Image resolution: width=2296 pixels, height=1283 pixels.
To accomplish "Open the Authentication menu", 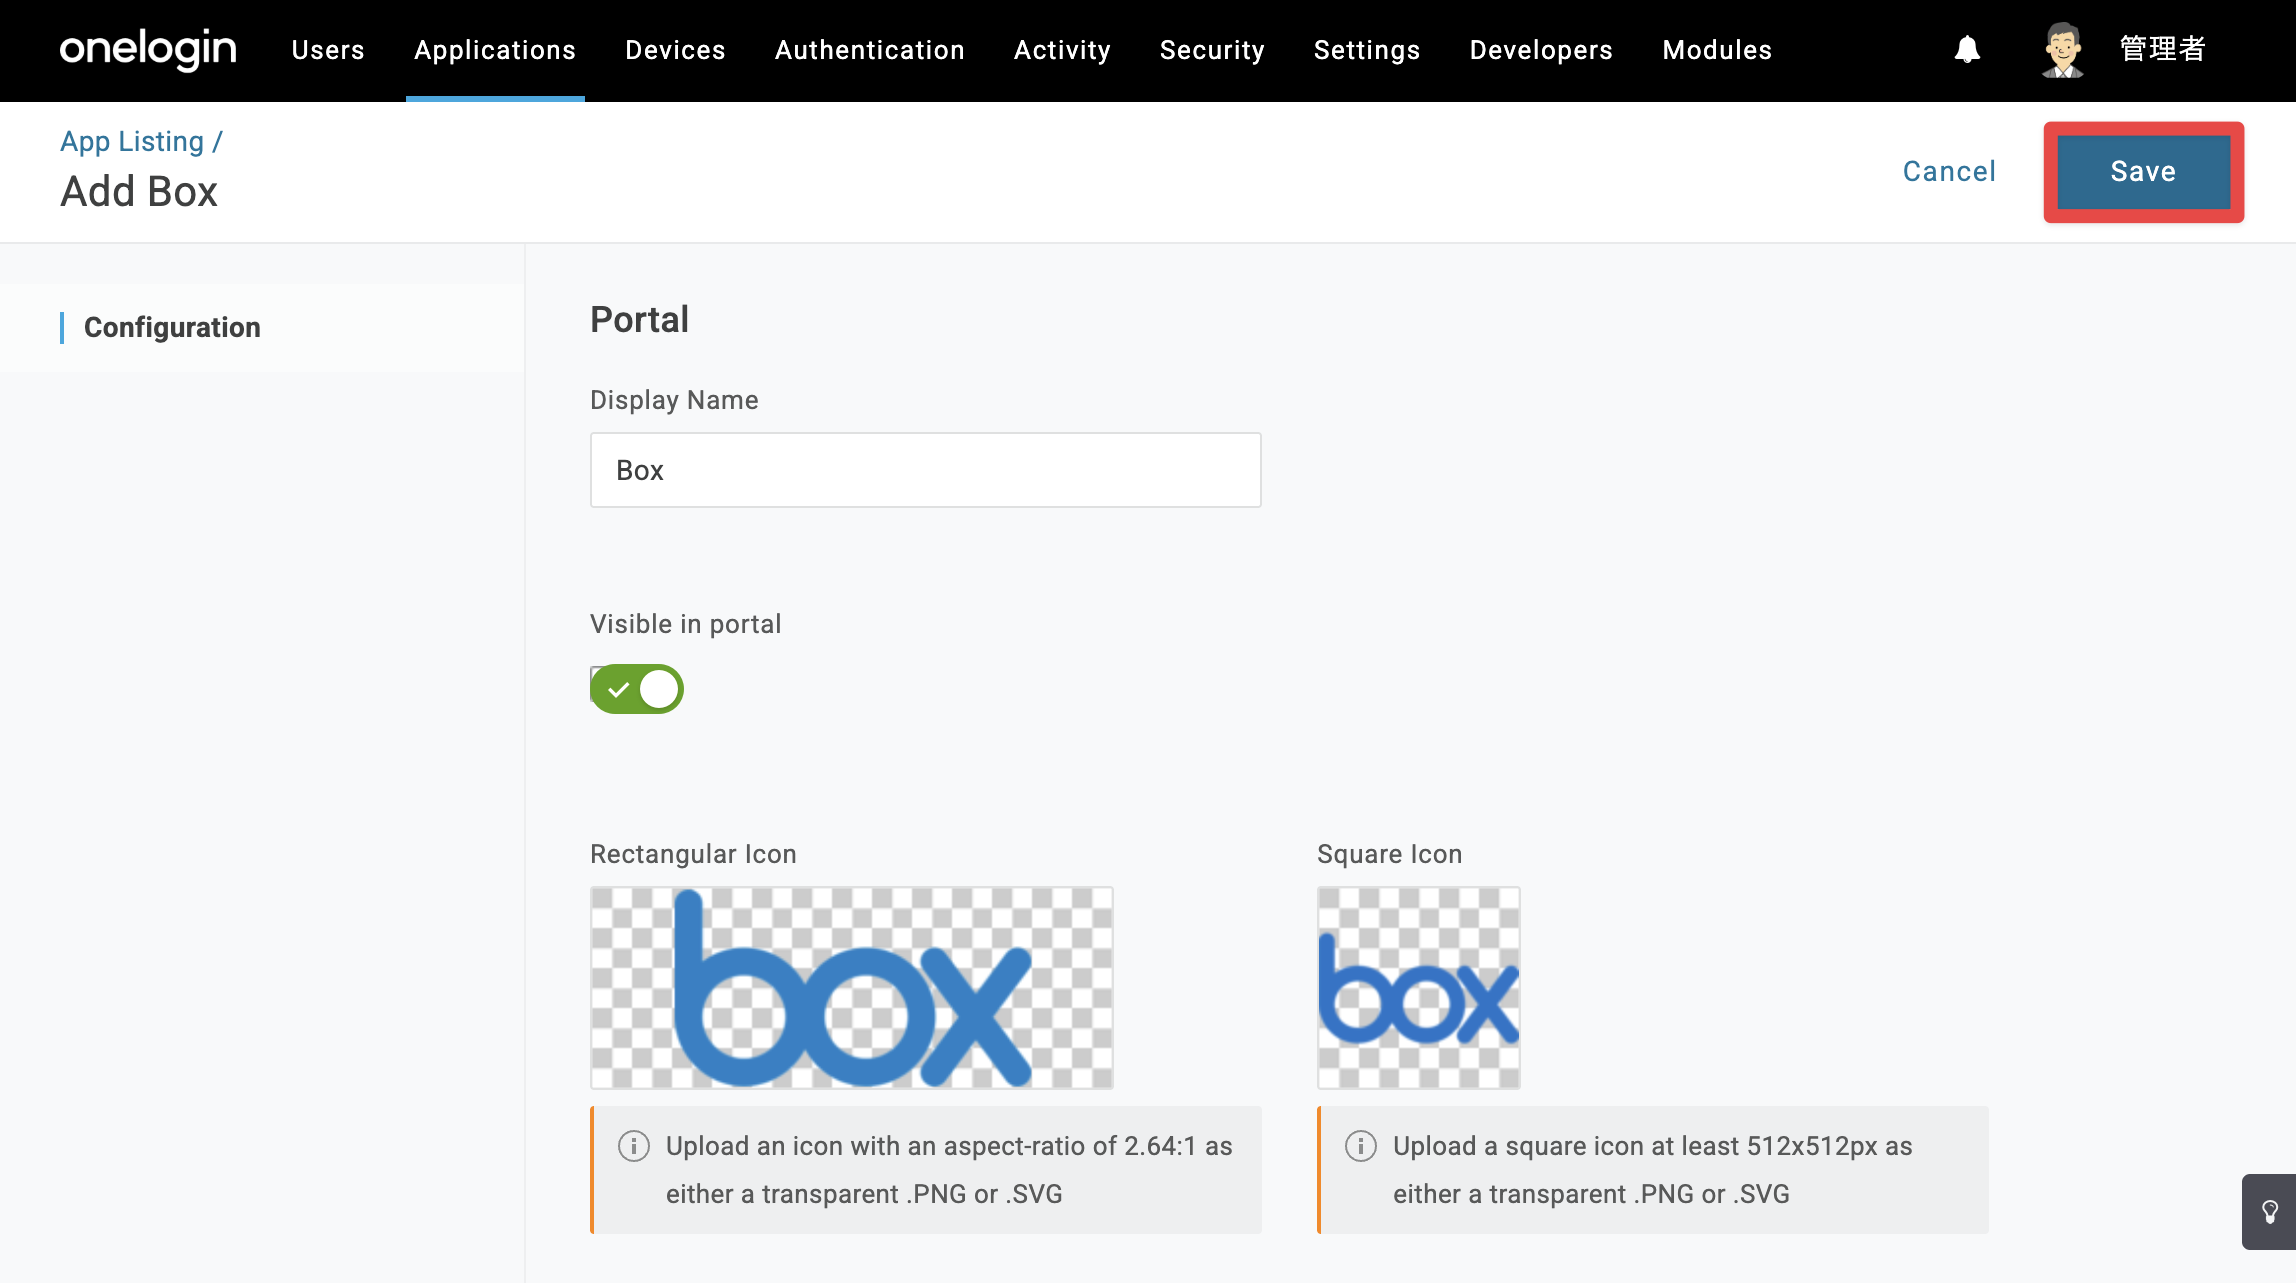I will pos(870,50).
